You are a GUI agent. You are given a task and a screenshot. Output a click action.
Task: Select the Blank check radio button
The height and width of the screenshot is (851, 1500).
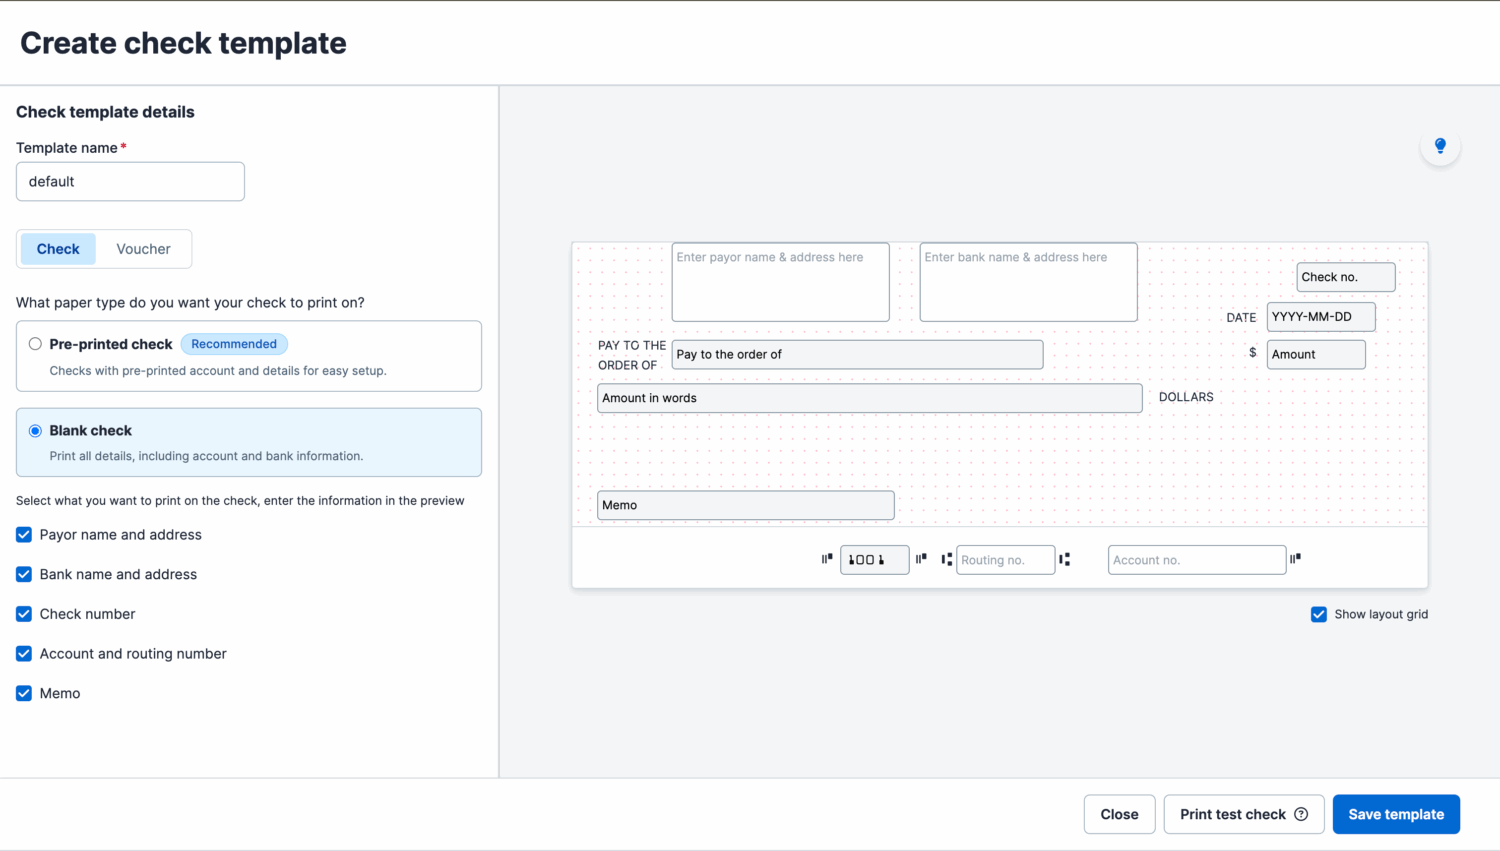pyautogui.click(x=35, y=430)
